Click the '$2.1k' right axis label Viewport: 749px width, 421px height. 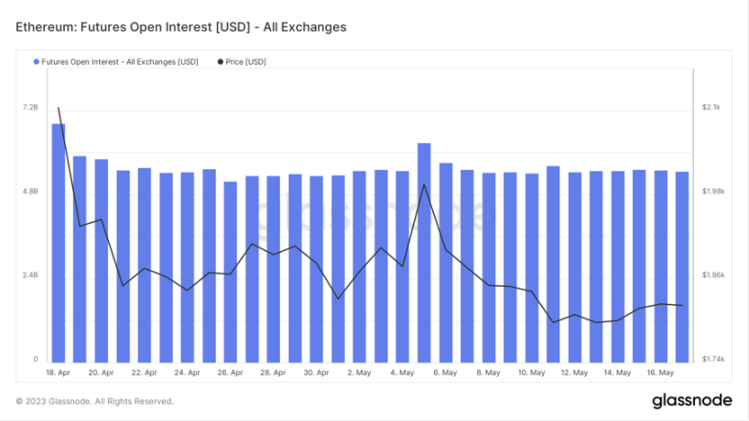tap(711, 107)
